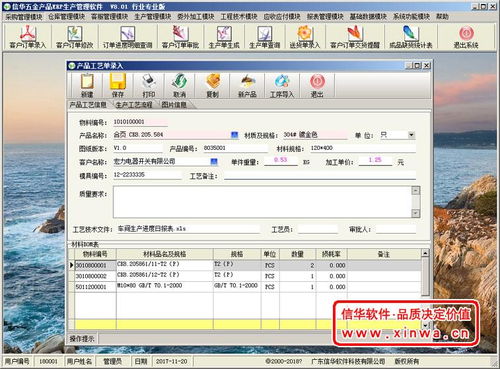Screen dimensions: 500x369
Task: Open 系统功能模块 menu
Action: (411, 16)
